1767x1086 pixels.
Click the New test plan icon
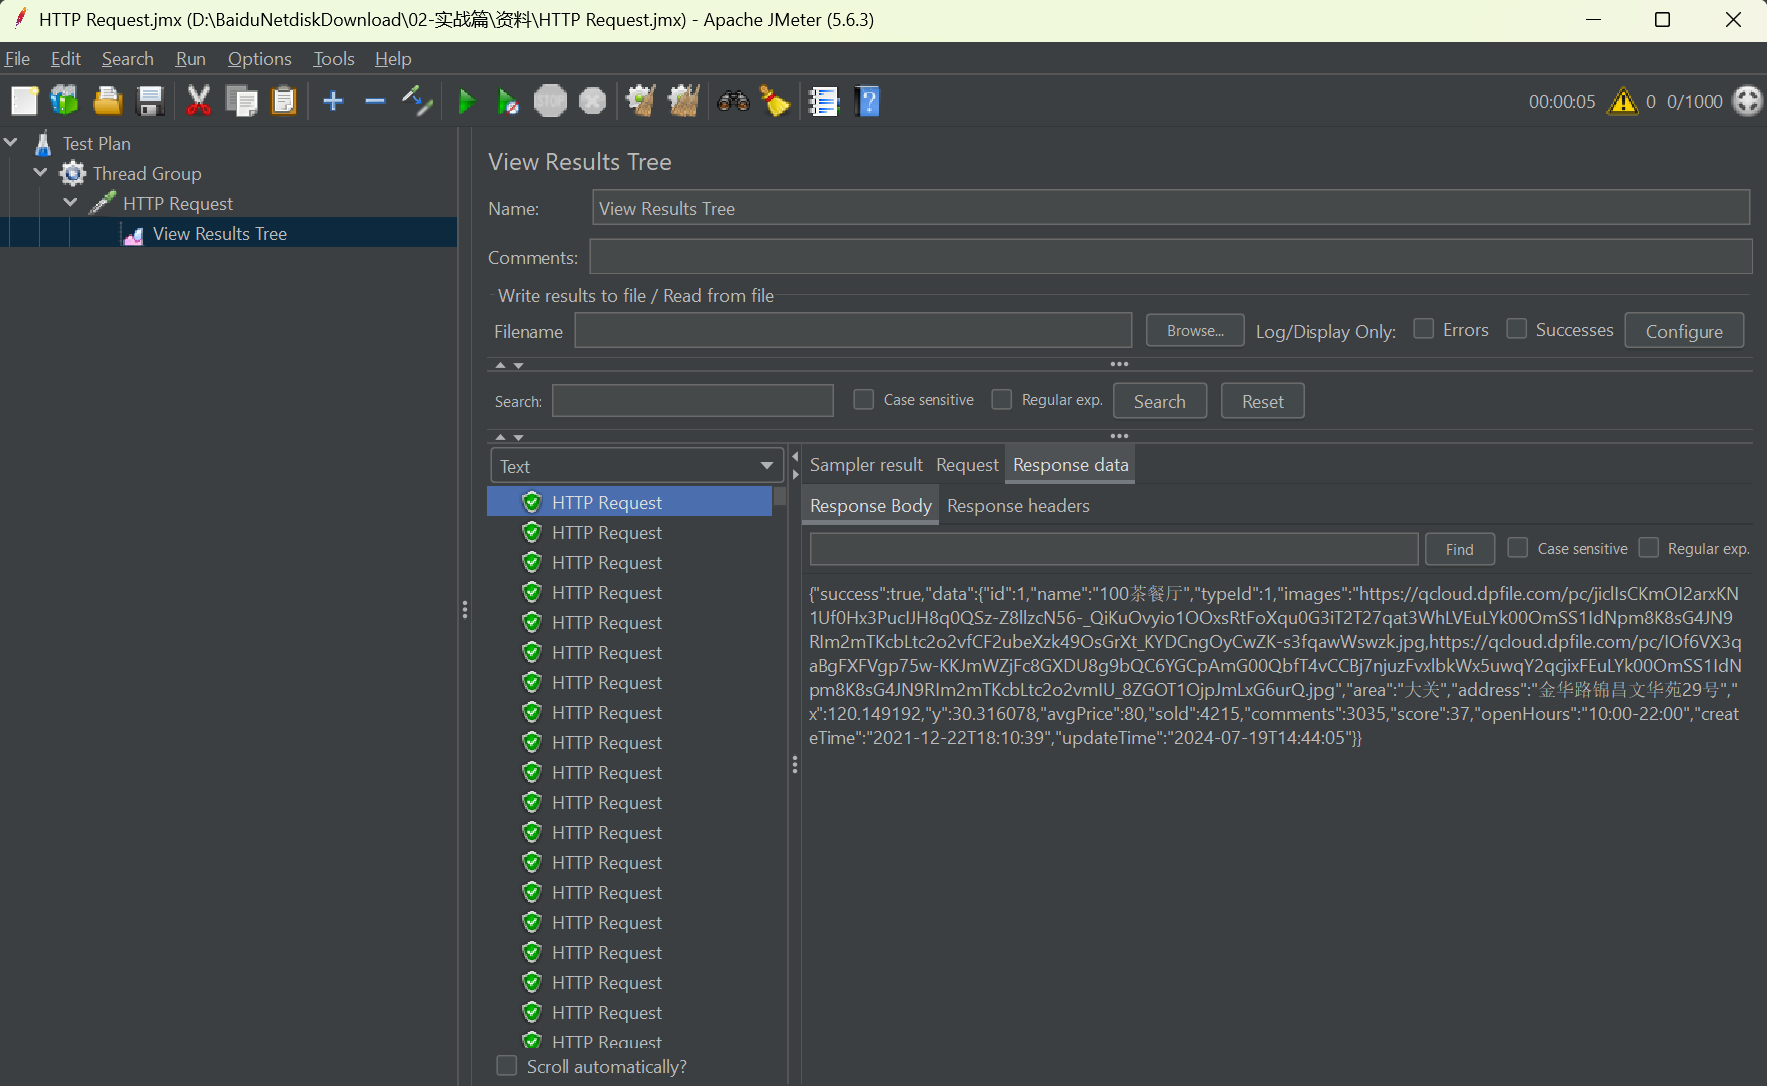[24, 101]
